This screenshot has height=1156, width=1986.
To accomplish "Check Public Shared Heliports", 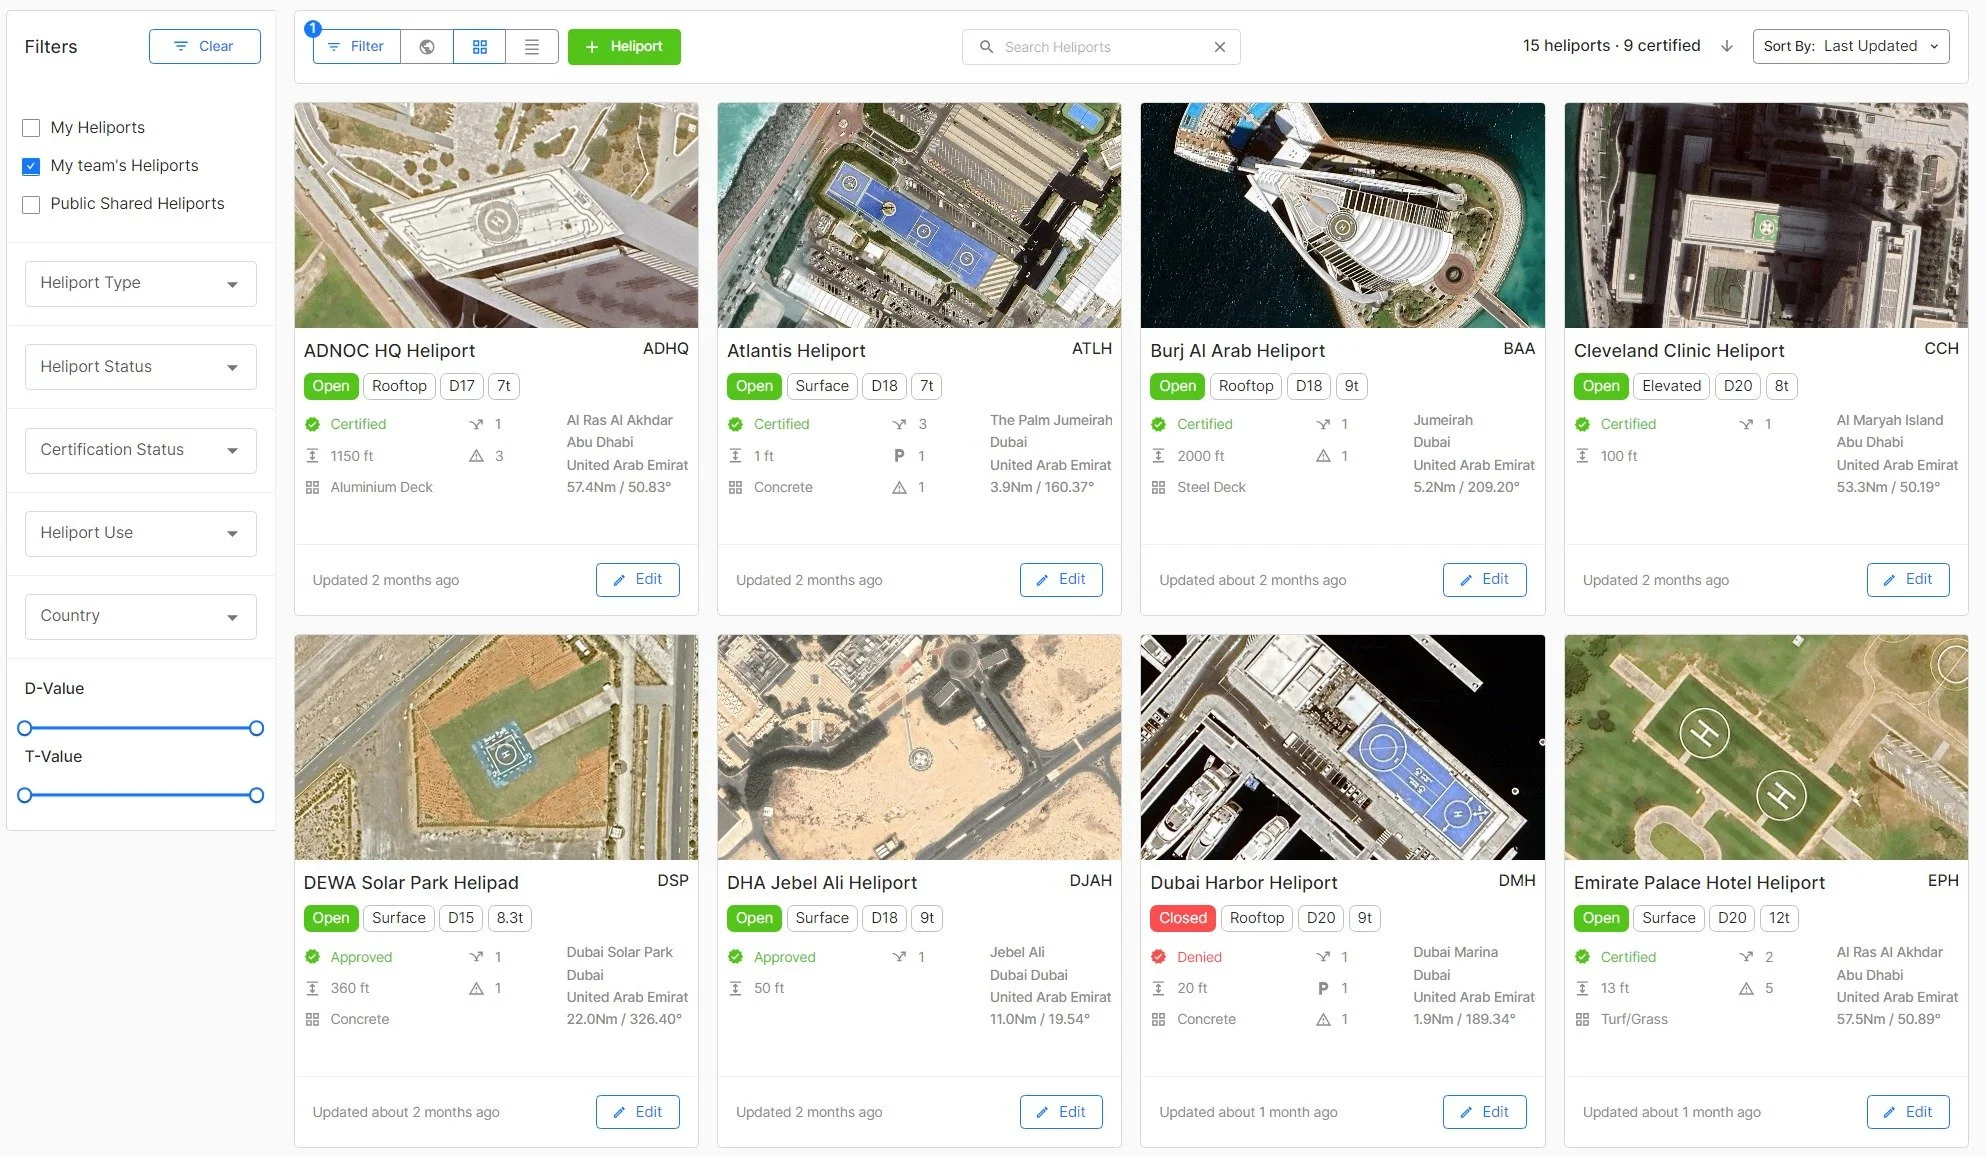I will pyautogui.click(x=31, y=204).
